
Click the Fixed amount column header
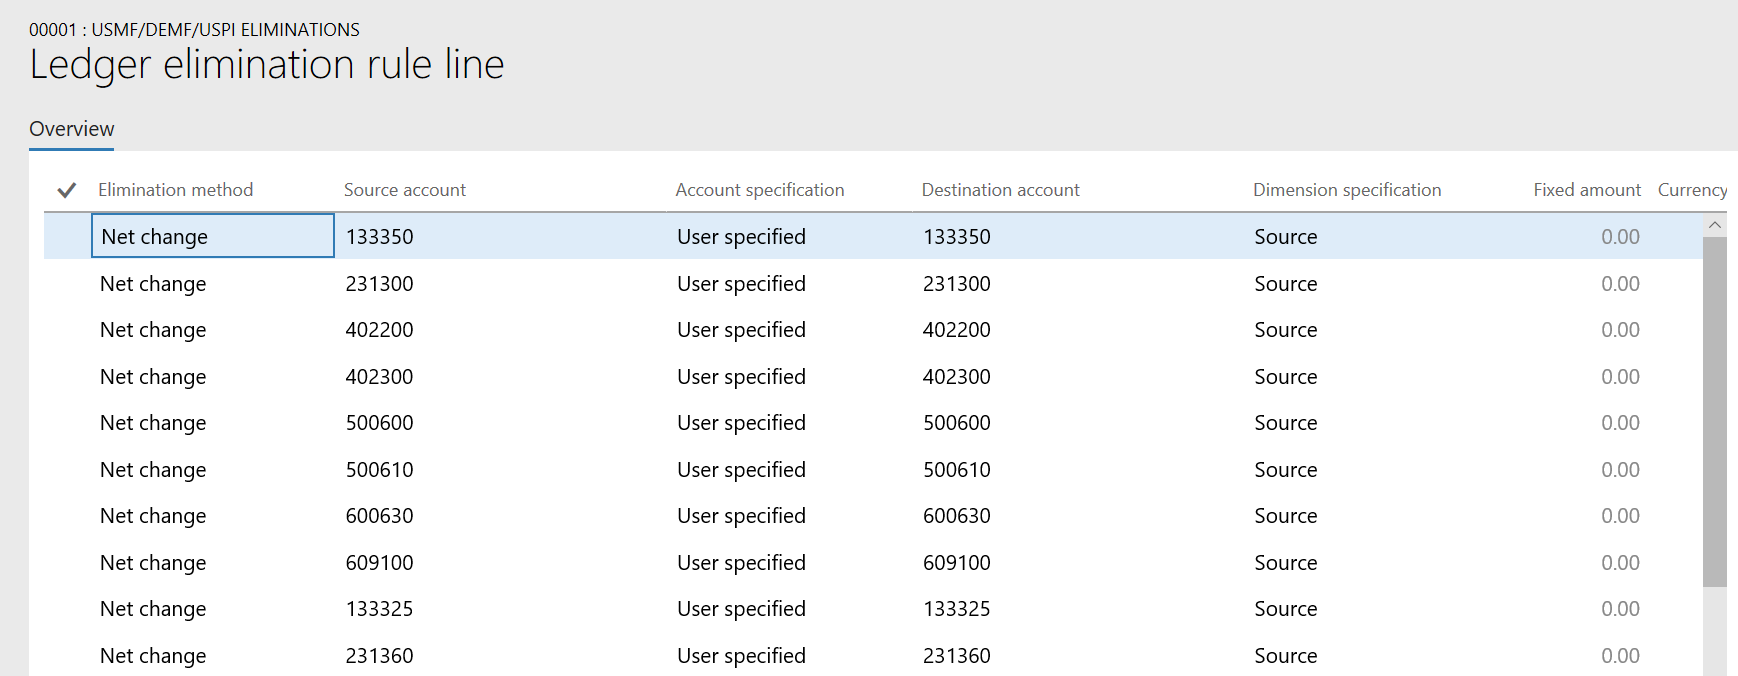tap(1587, 190)
